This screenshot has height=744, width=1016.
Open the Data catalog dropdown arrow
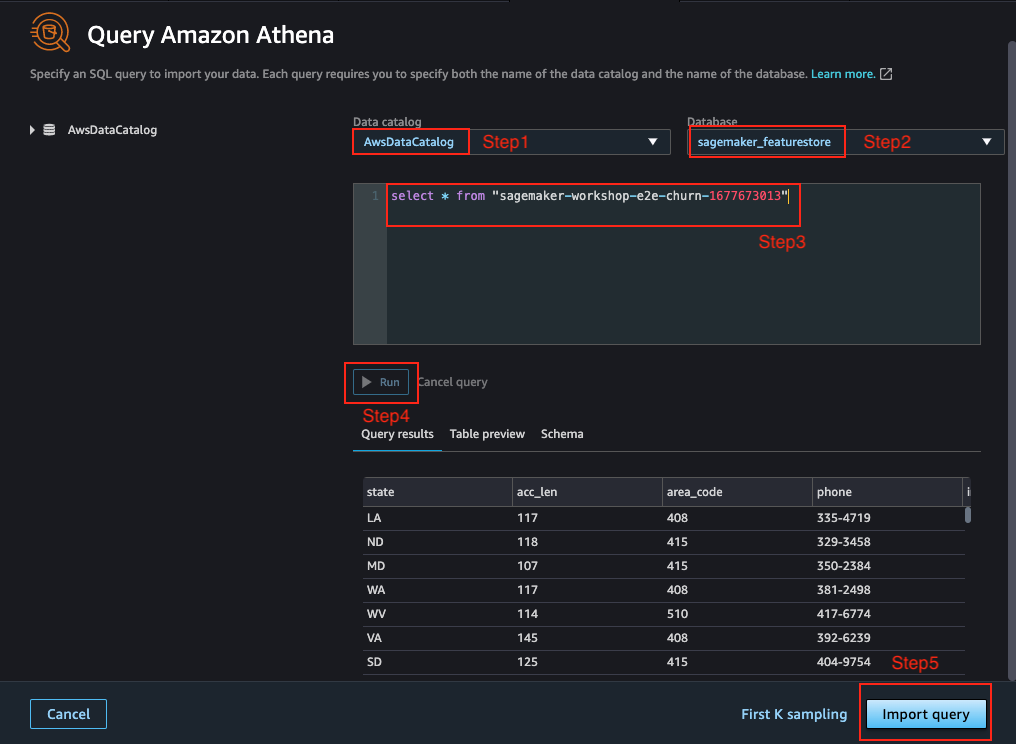click(x=652, y=142)
